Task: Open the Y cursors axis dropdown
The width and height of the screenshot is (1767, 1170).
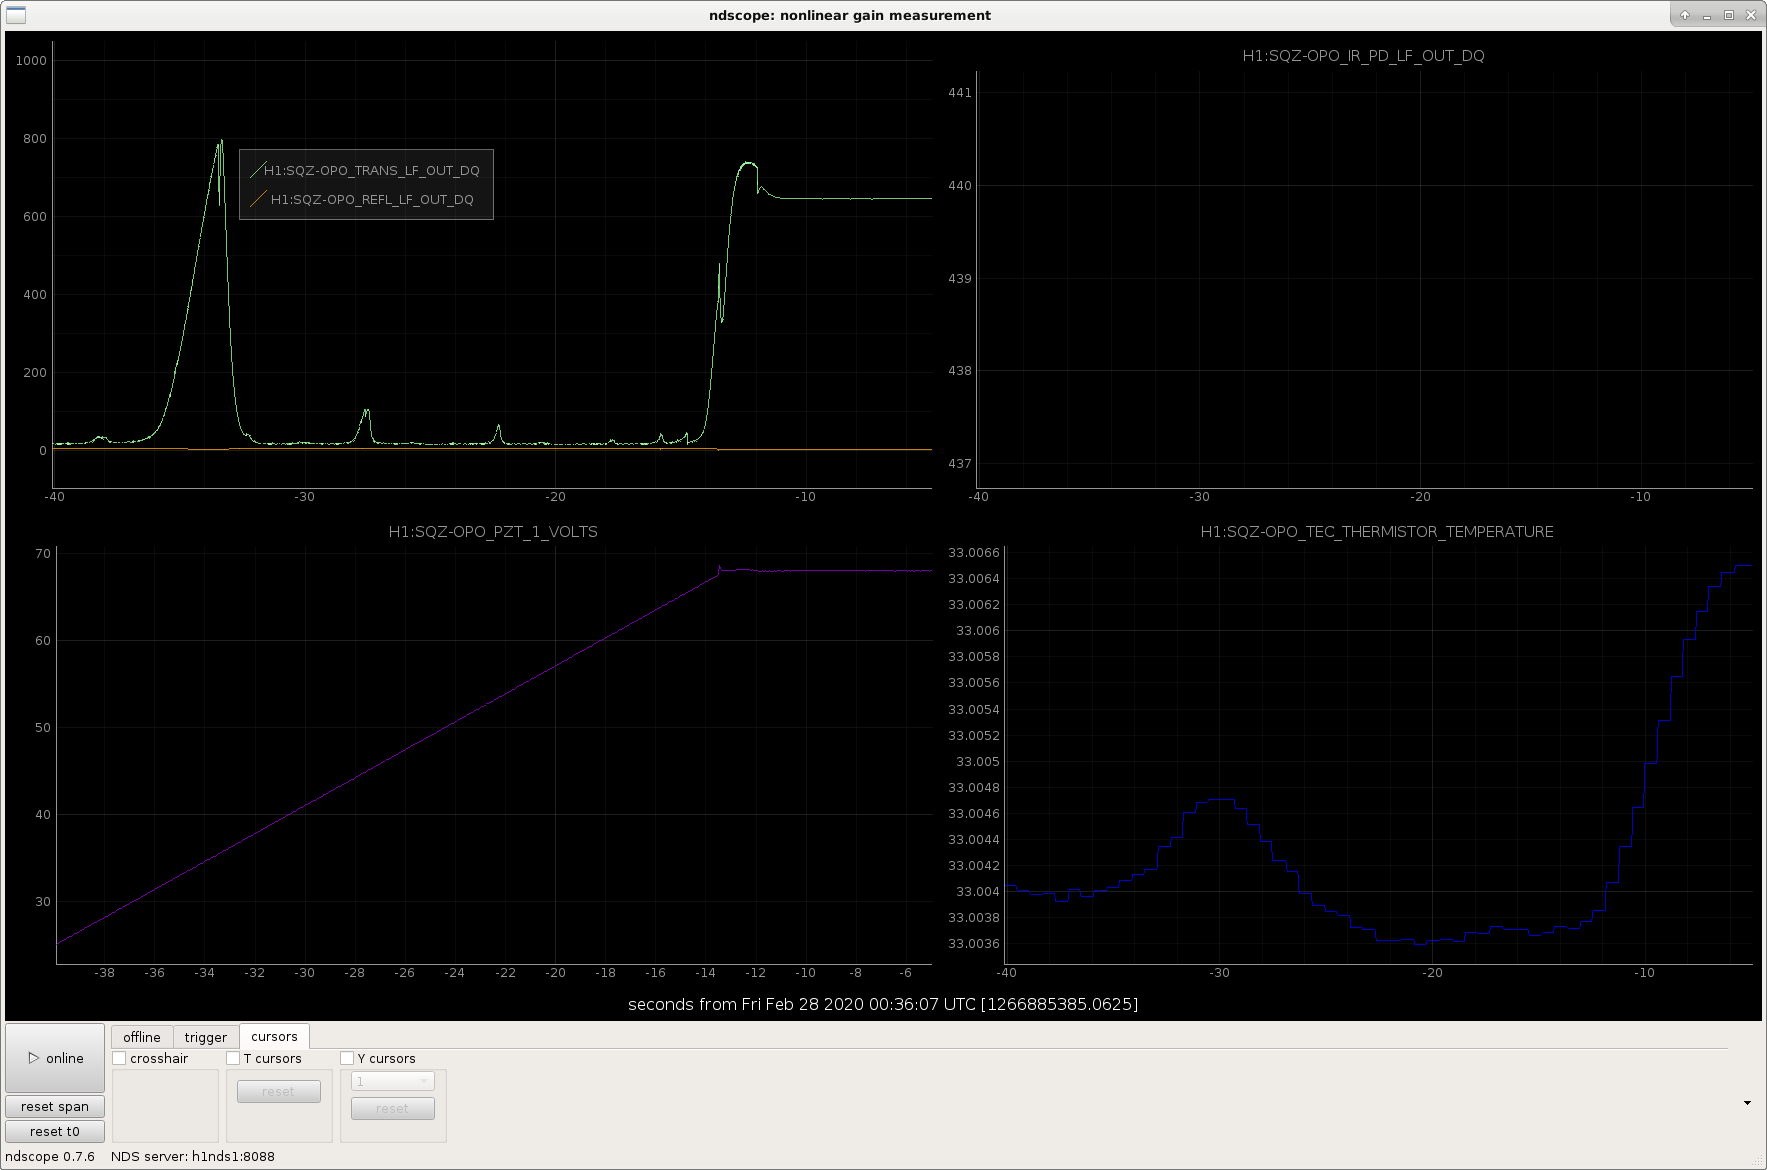Action: pyautogui.click(x=393, y=1081)
